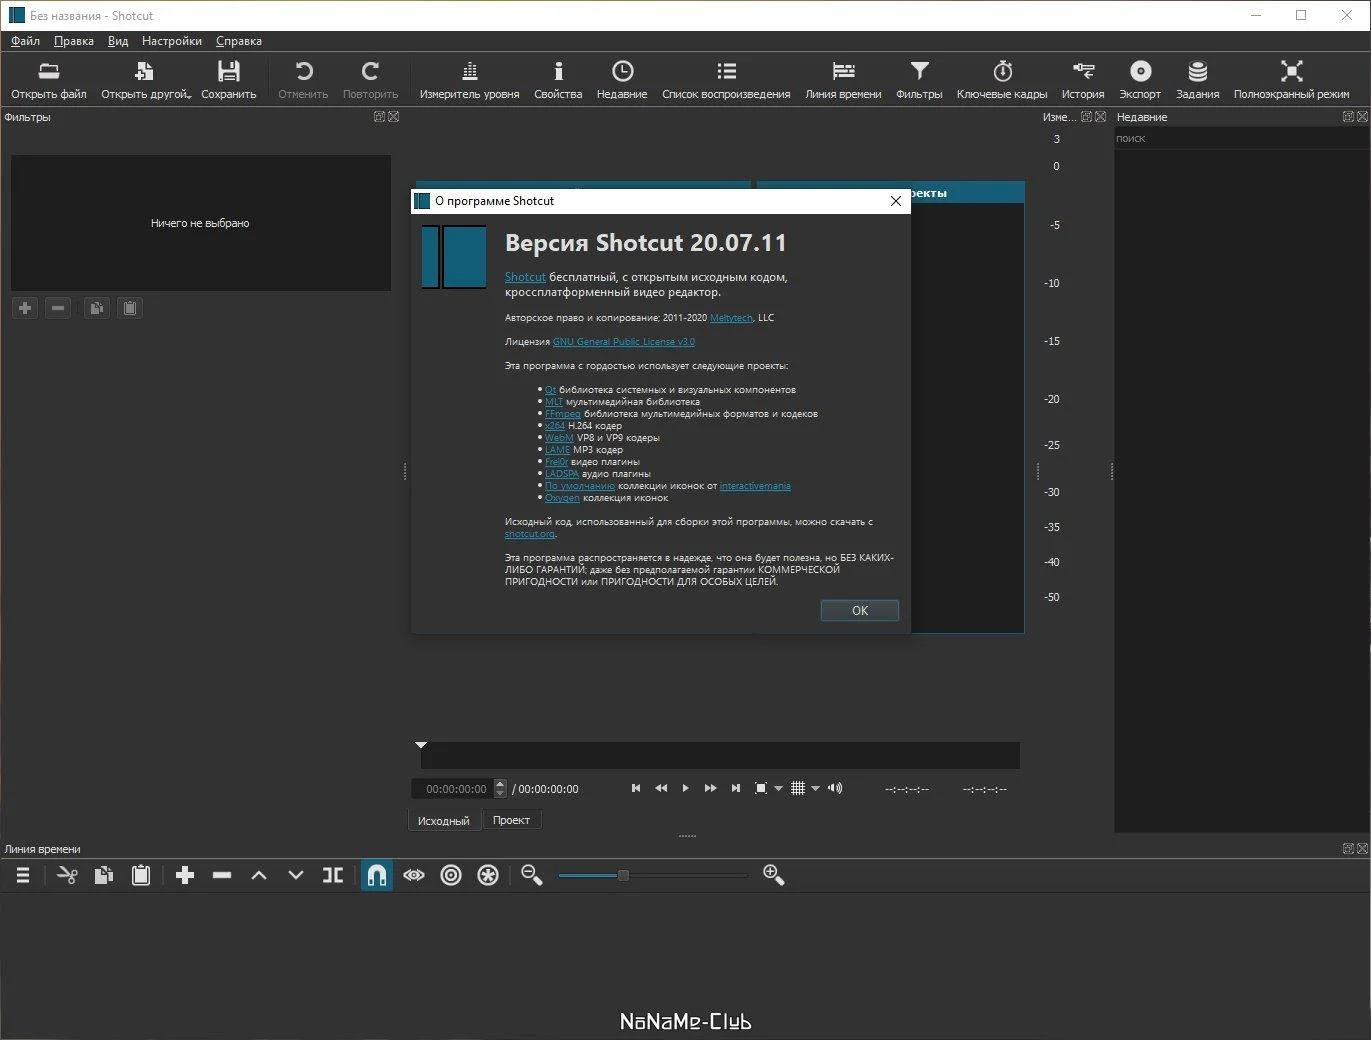Click OK in the About dialog

(860, 610)
